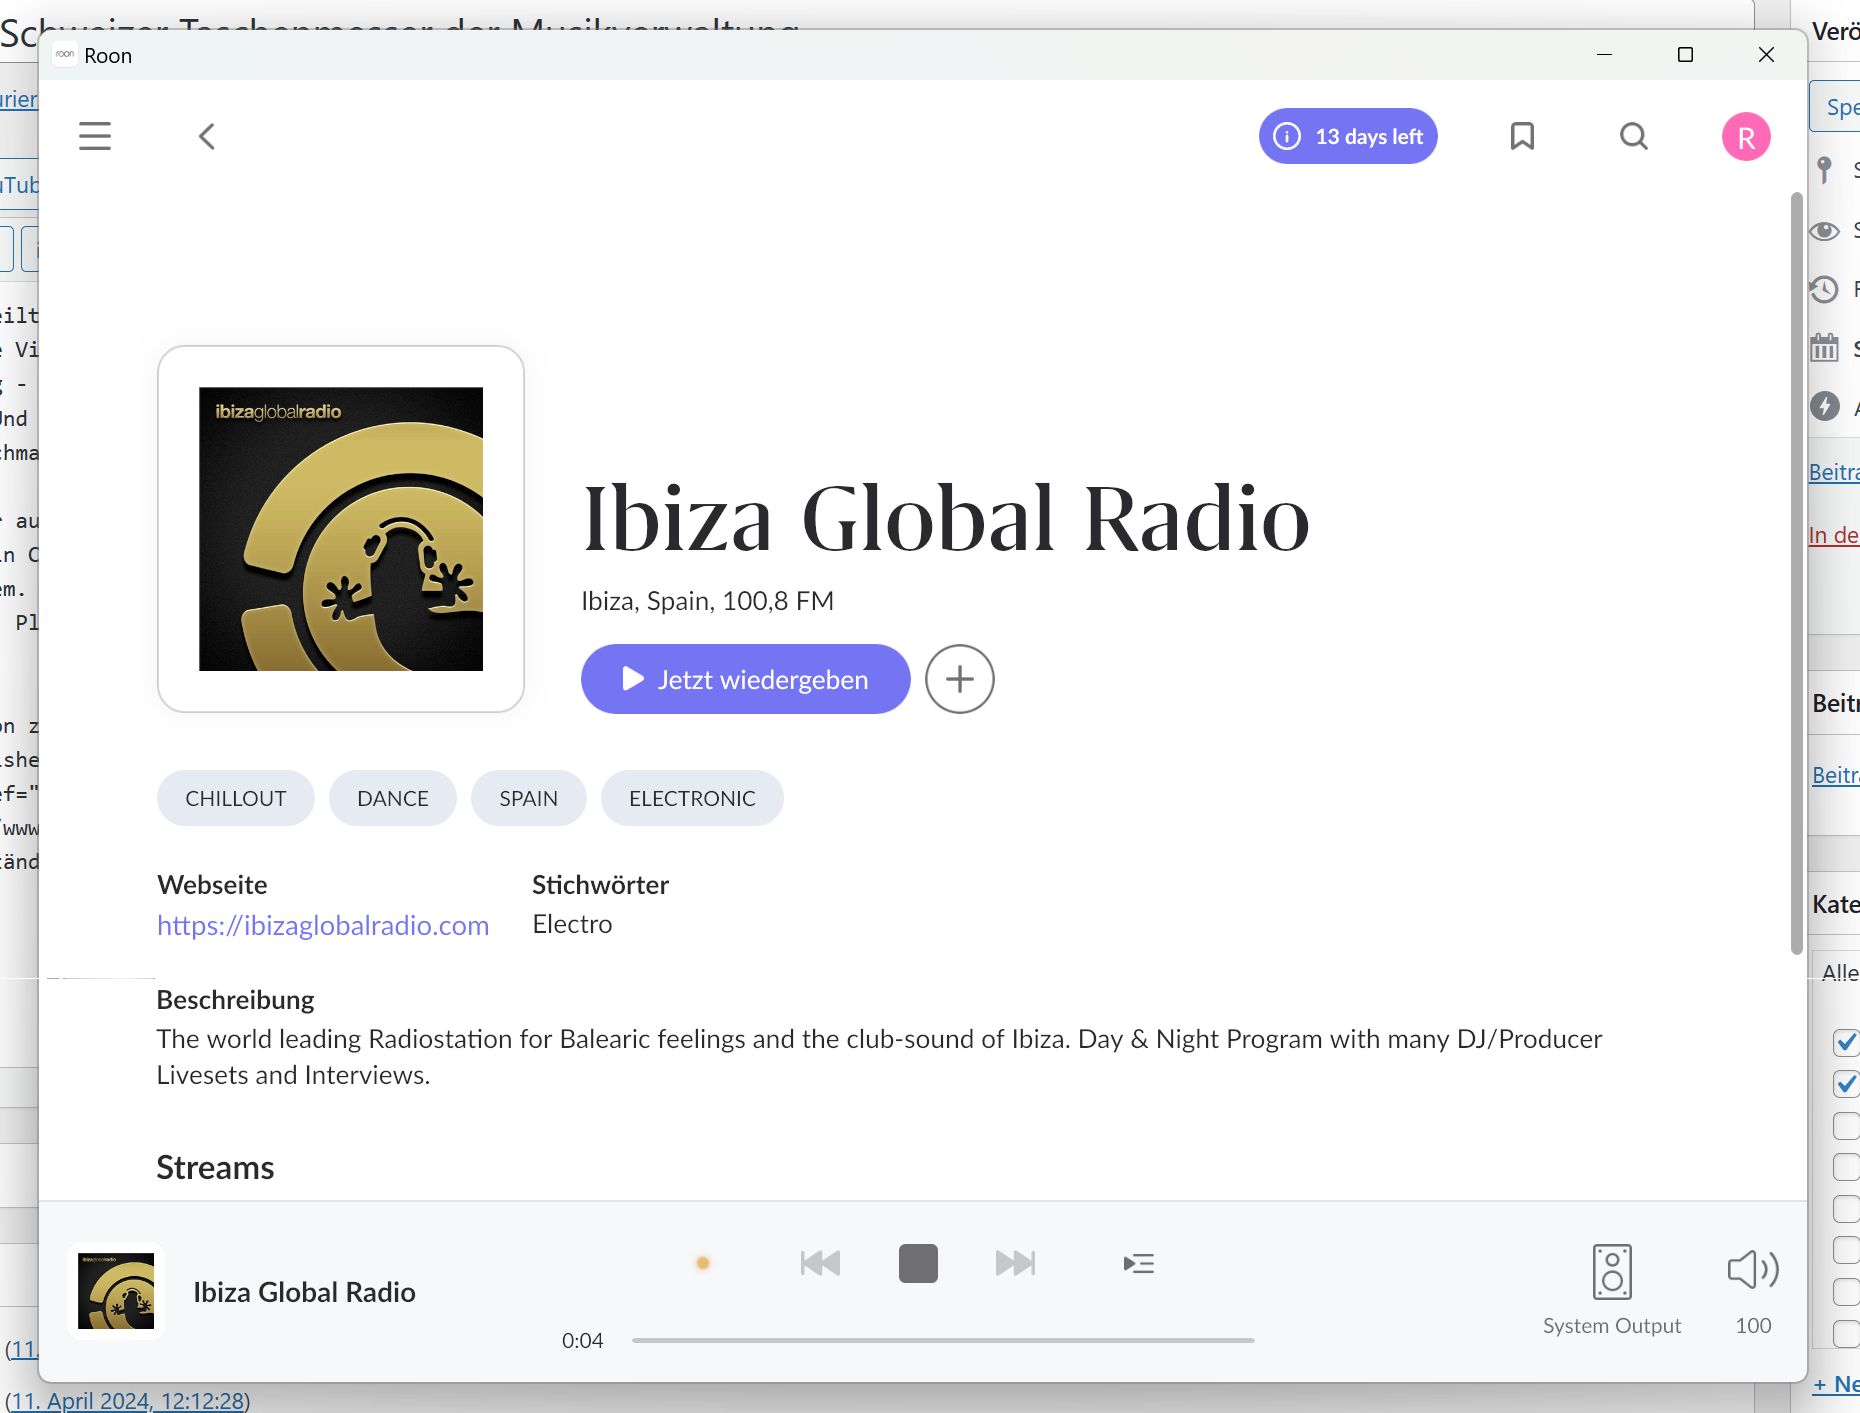Select the SPAIN tag
This screenshot has height=1413, width=1860.
click(529, 798)
